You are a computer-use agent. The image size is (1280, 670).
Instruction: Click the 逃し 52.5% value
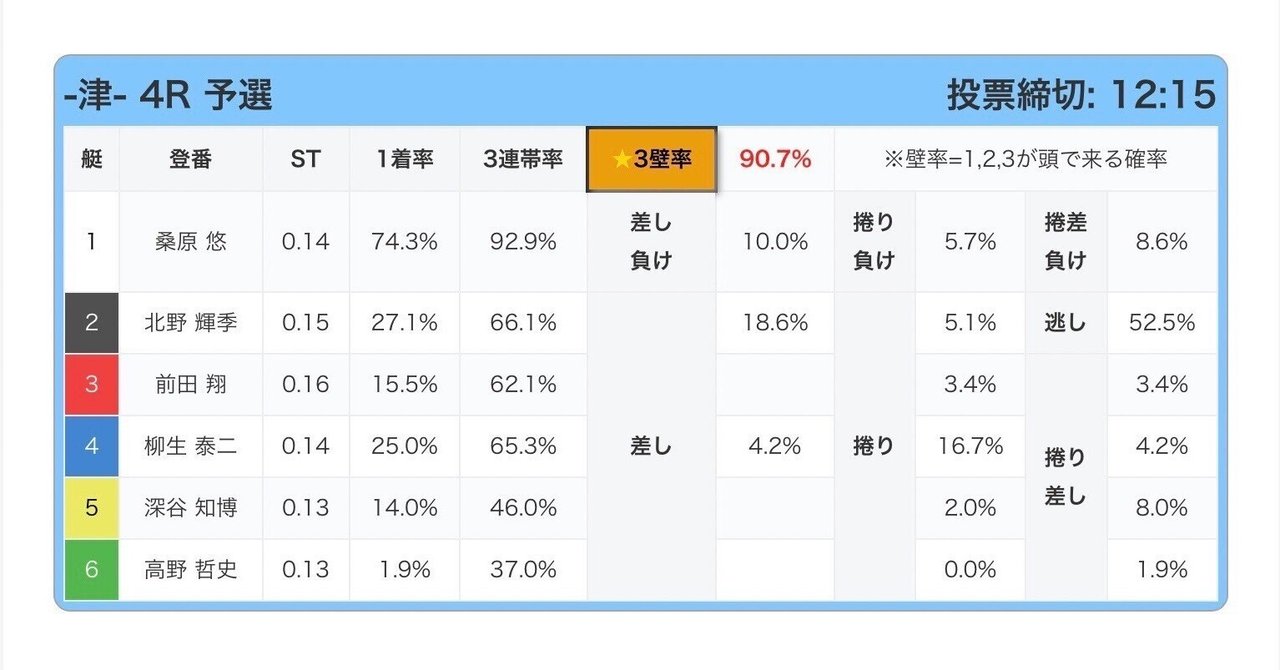(1161, 323)
